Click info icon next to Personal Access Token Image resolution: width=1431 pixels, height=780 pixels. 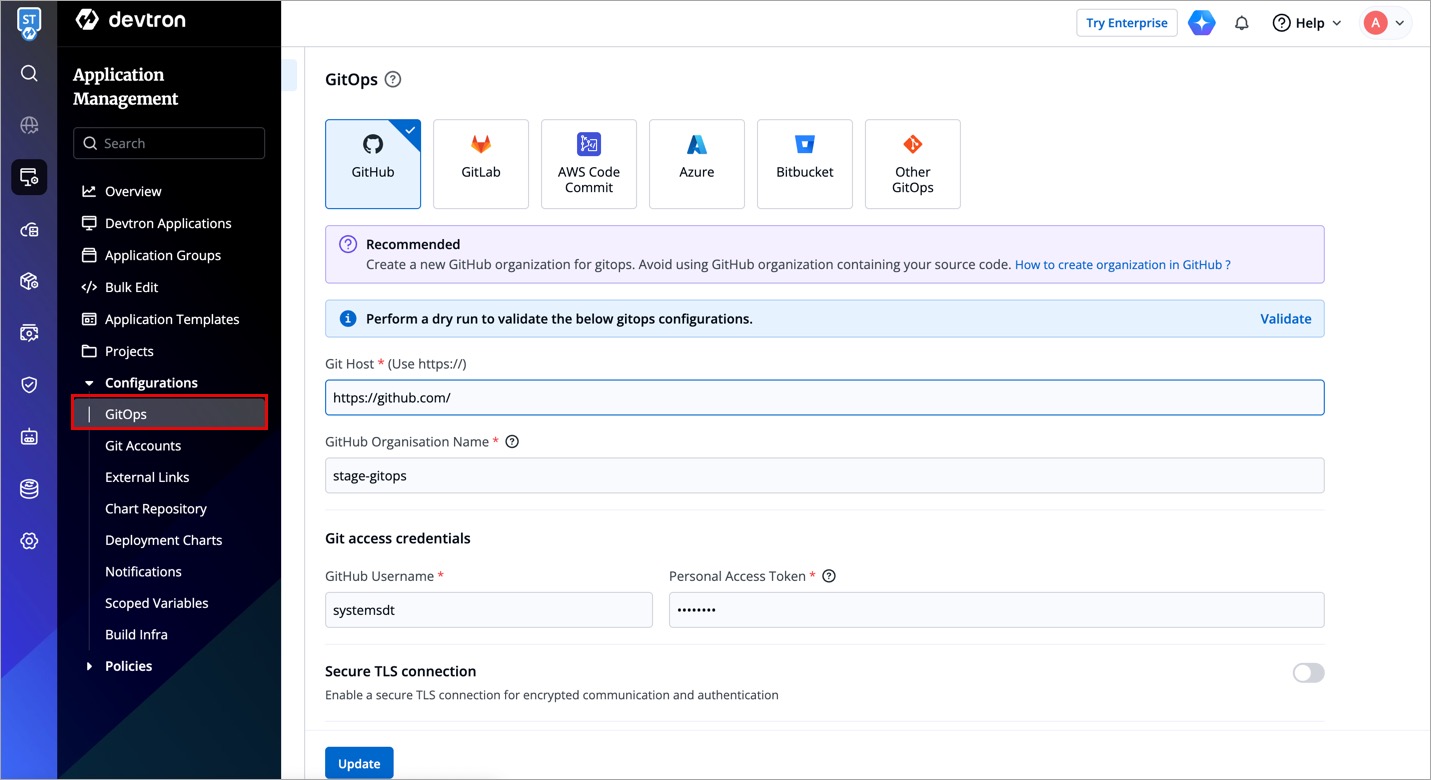pos(829,576)
